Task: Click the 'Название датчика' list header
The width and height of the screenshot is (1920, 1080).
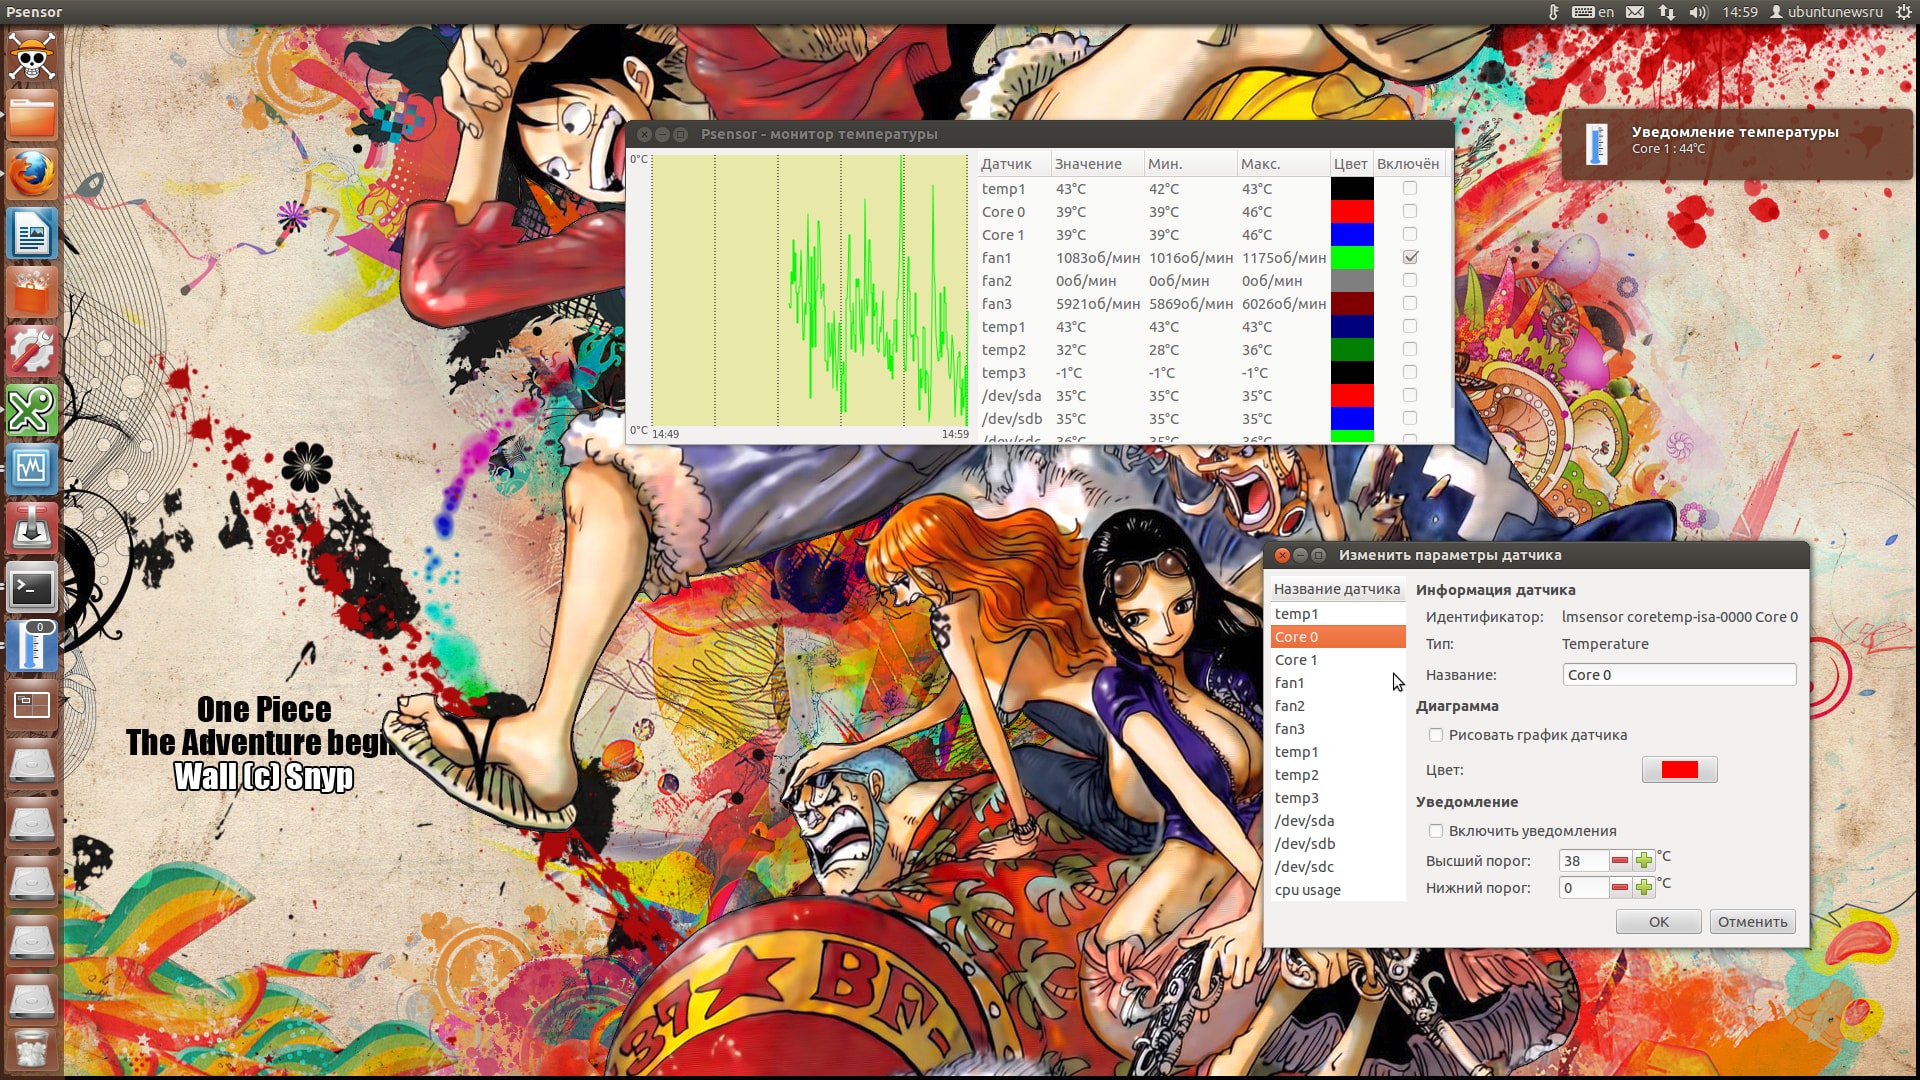Action: point(1337,589)
